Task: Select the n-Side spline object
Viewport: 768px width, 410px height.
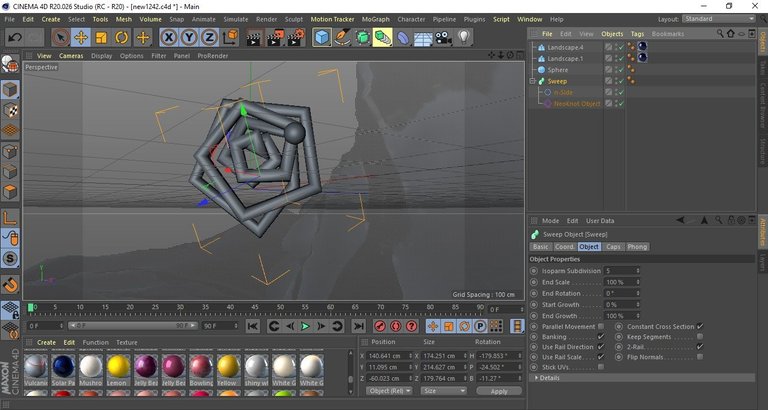Action: [x=563, y=93]
